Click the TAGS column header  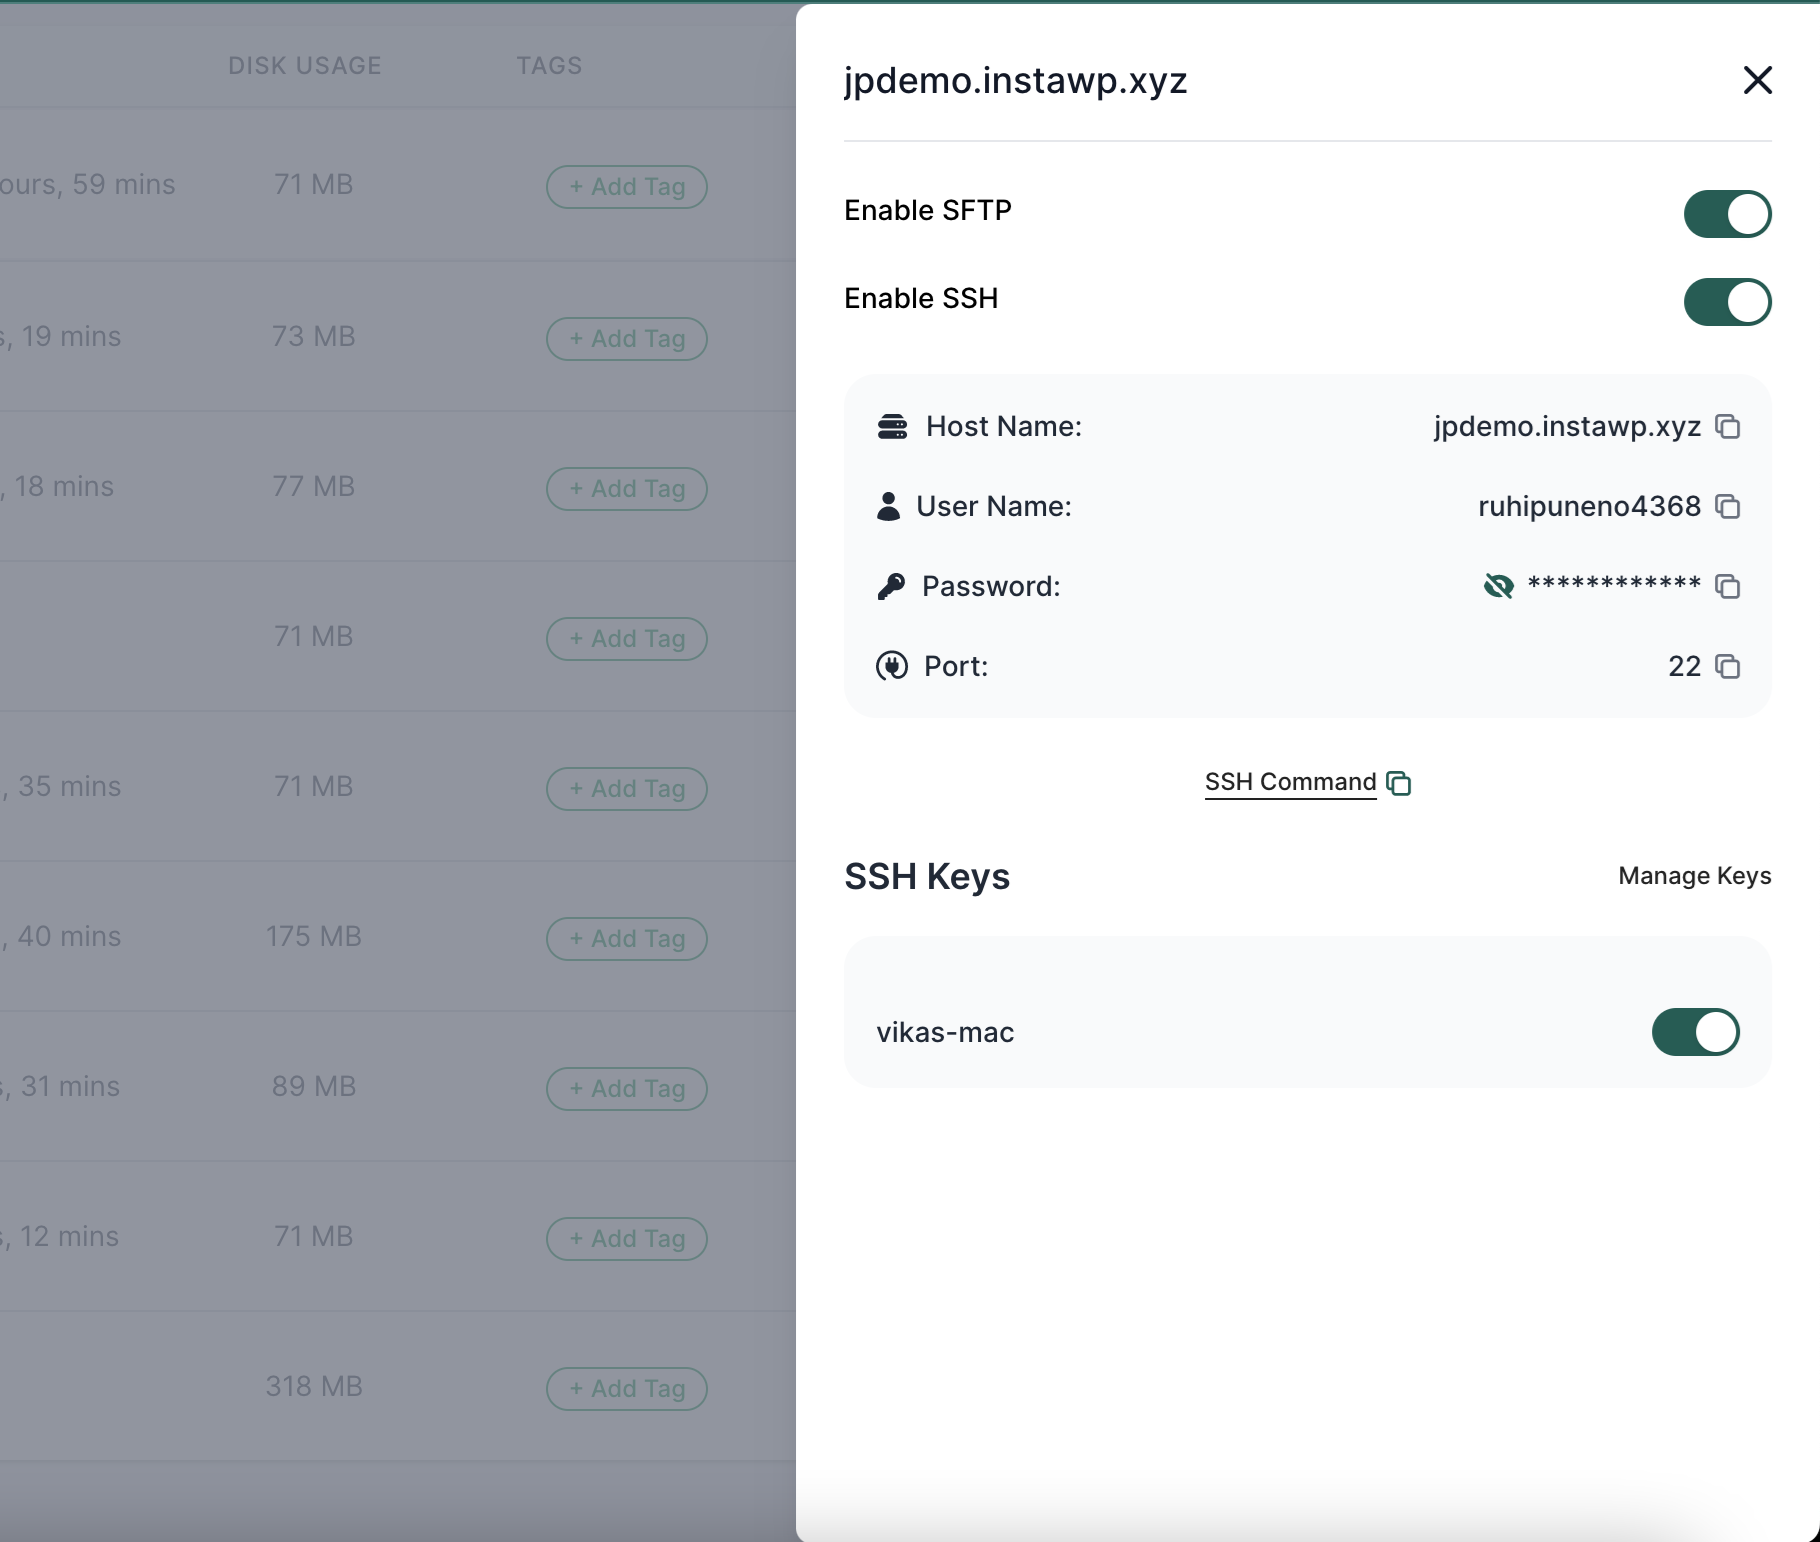click(549, 65)
